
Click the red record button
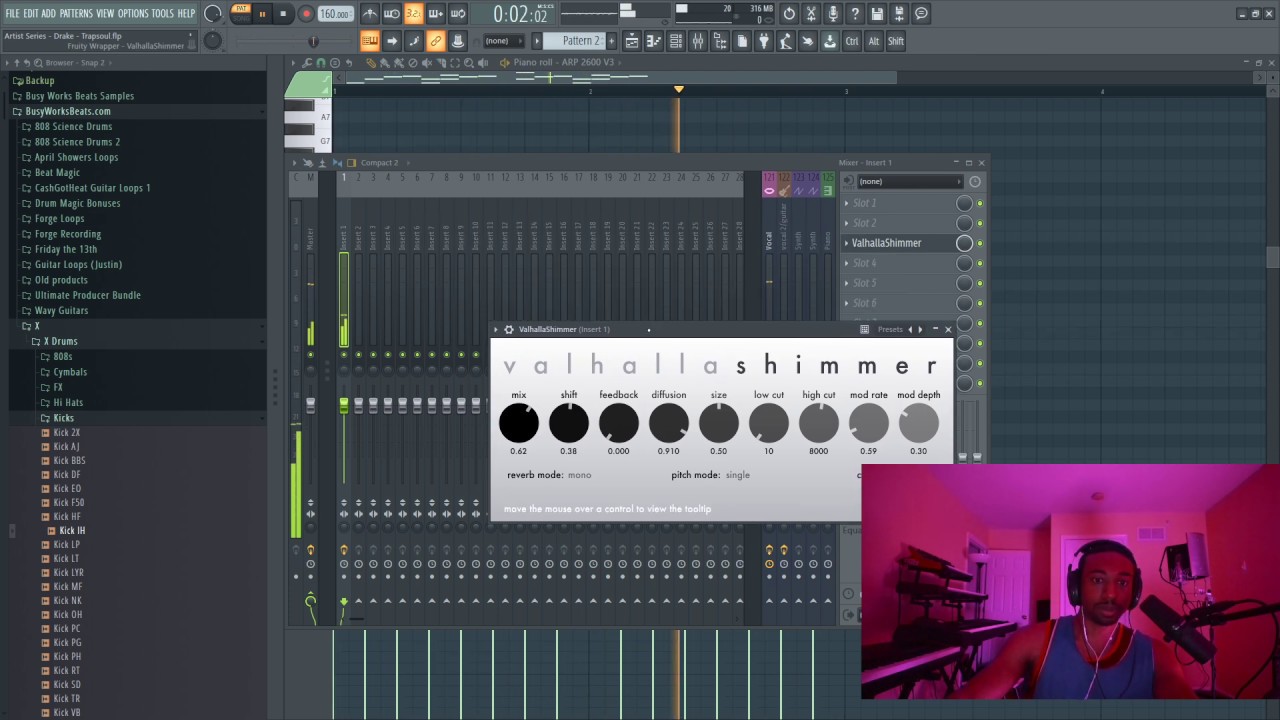(x=306, y=14)
